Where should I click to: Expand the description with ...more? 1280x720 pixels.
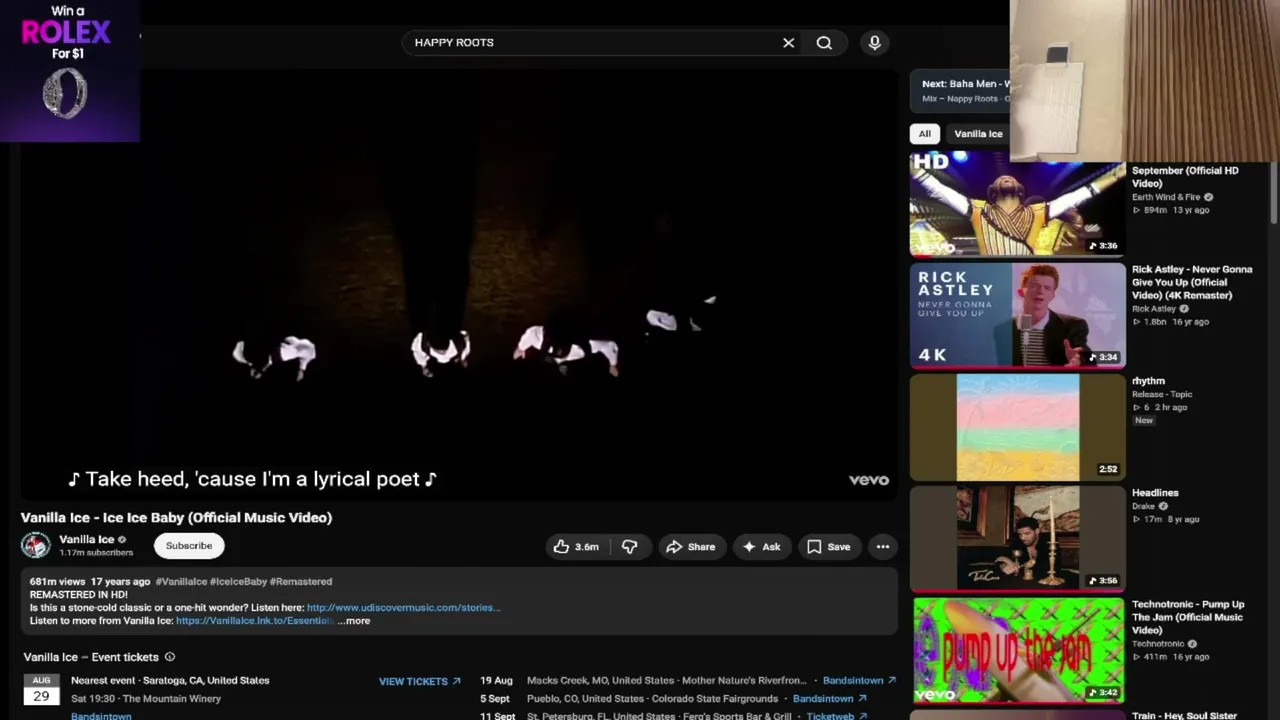click(x=354, y=621)
